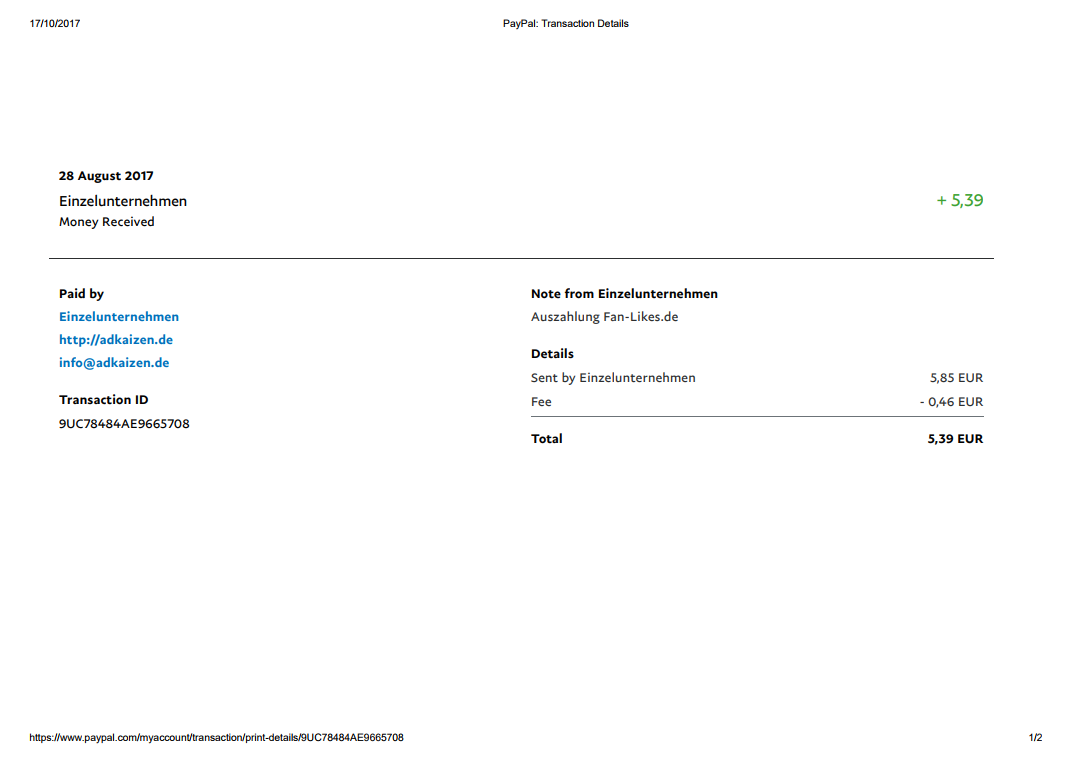The height and width of the screenshot is (761, 1069).
Task: Click the 28 August 2017 date
Action: pos(106,176)
